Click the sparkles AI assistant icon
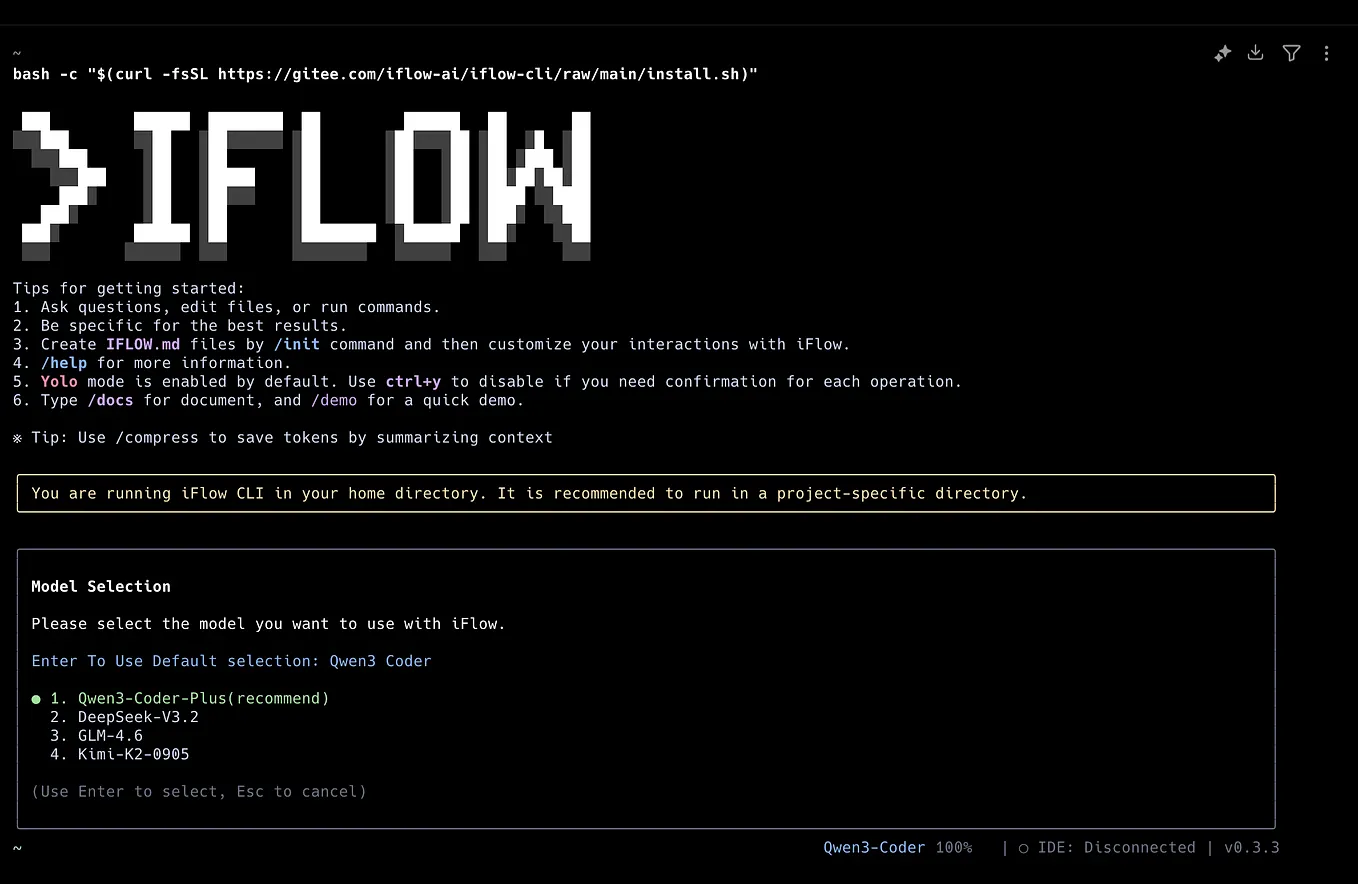Viewport: 1358px width, 884px height. pos(1222,53)
